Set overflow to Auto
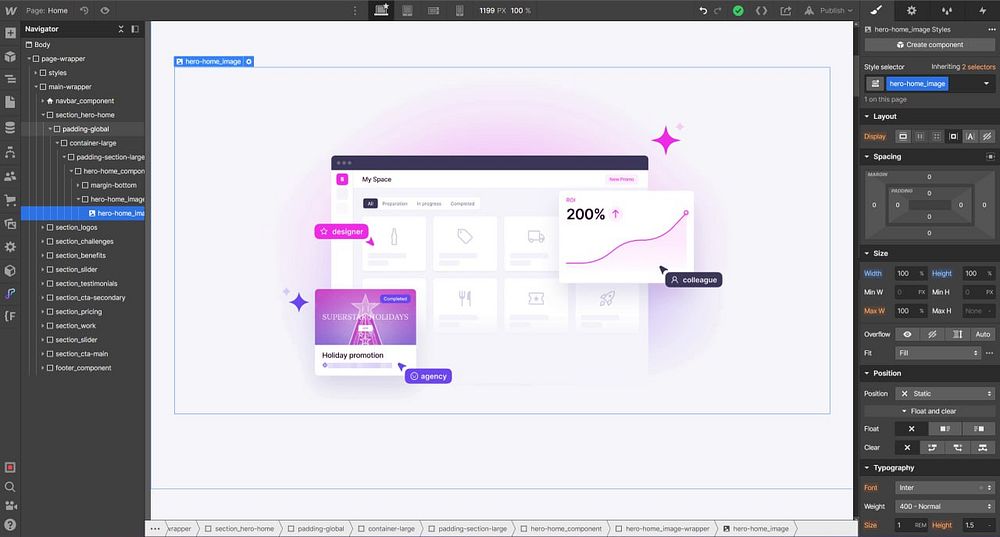 [x=983, y=334]
